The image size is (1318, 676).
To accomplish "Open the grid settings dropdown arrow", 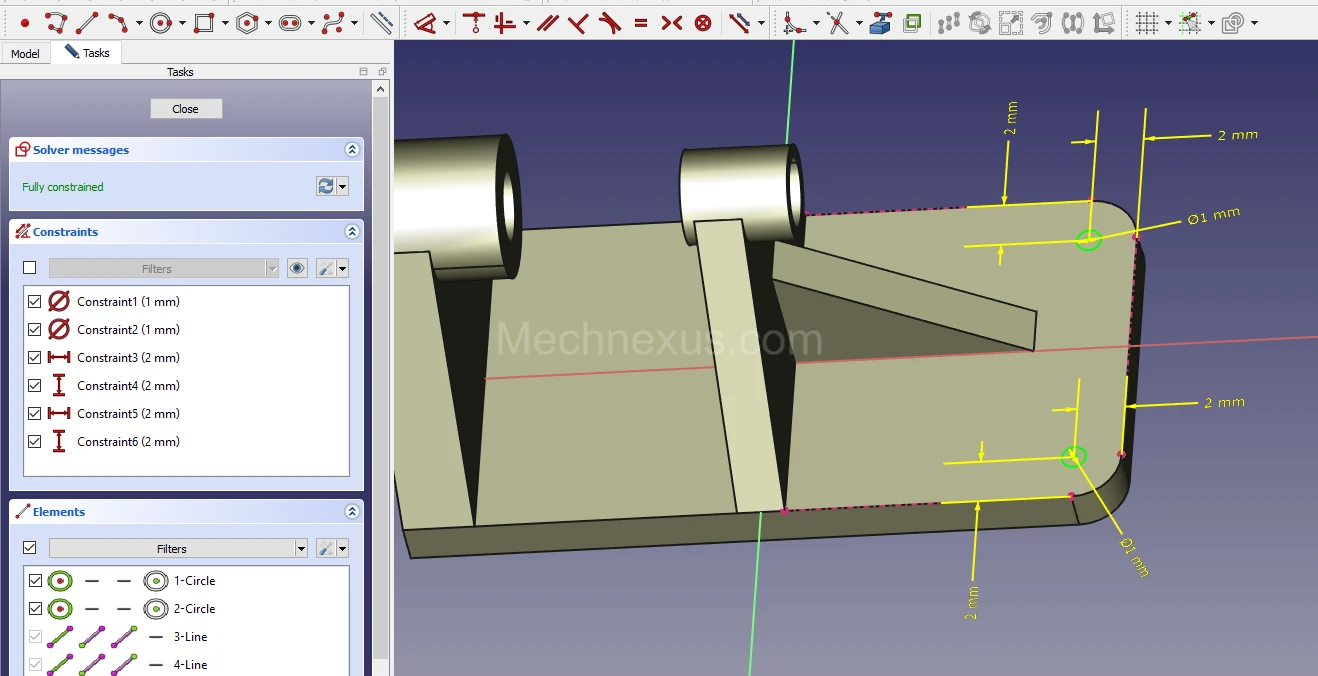I will tap(1167, 22).
